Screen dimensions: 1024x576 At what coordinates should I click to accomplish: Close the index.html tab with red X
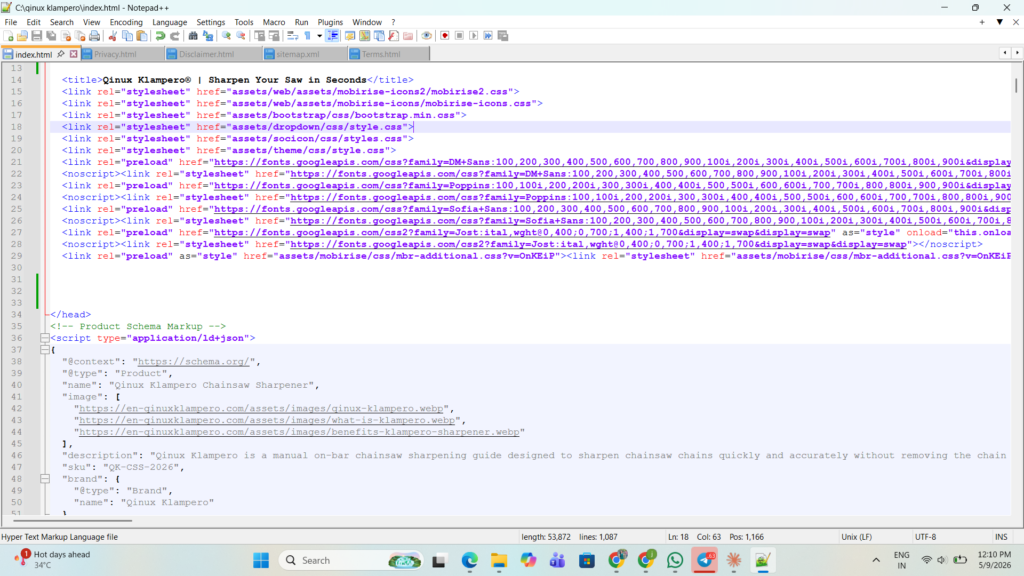[73, 54]
